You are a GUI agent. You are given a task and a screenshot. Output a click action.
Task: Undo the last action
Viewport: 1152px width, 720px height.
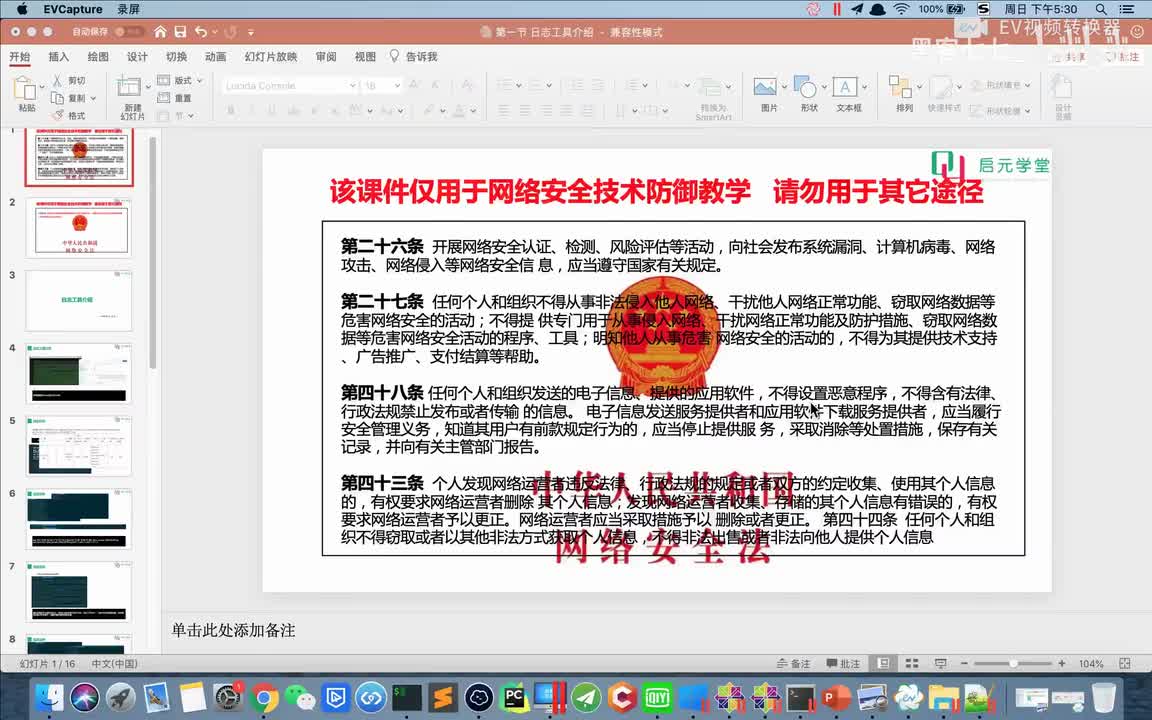pyautogui.click(x=201, y=32)
